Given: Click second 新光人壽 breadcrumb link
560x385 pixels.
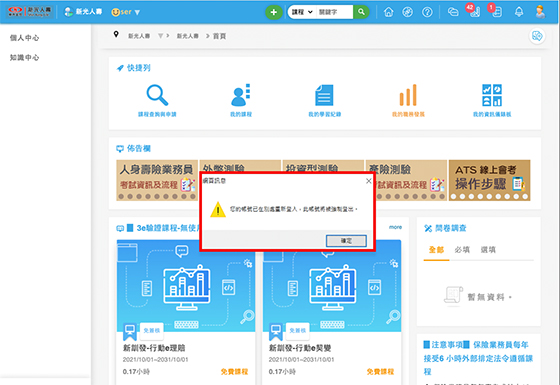Looking at the screenshot, I should tap(188, 36).
